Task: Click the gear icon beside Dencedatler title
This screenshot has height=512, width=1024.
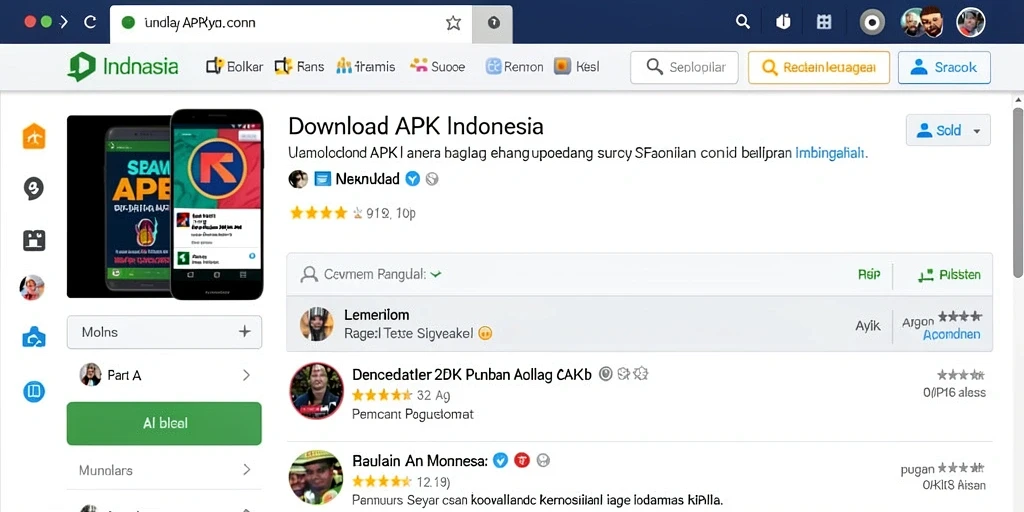Action: (x=641, y=374)
